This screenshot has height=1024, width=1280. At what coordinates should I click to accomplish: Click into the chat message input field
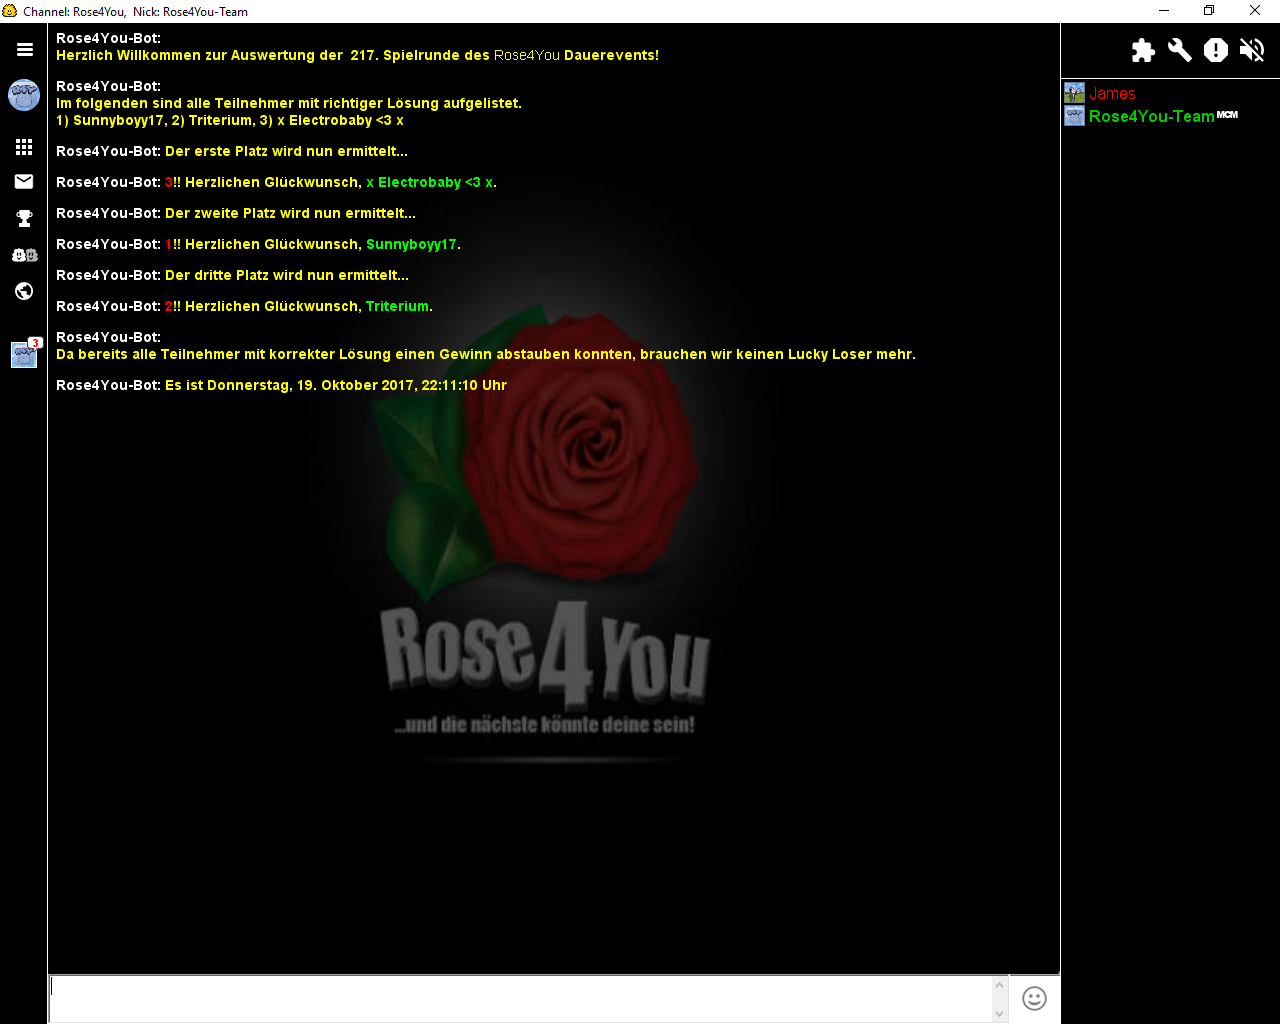(x=520, y=998)
